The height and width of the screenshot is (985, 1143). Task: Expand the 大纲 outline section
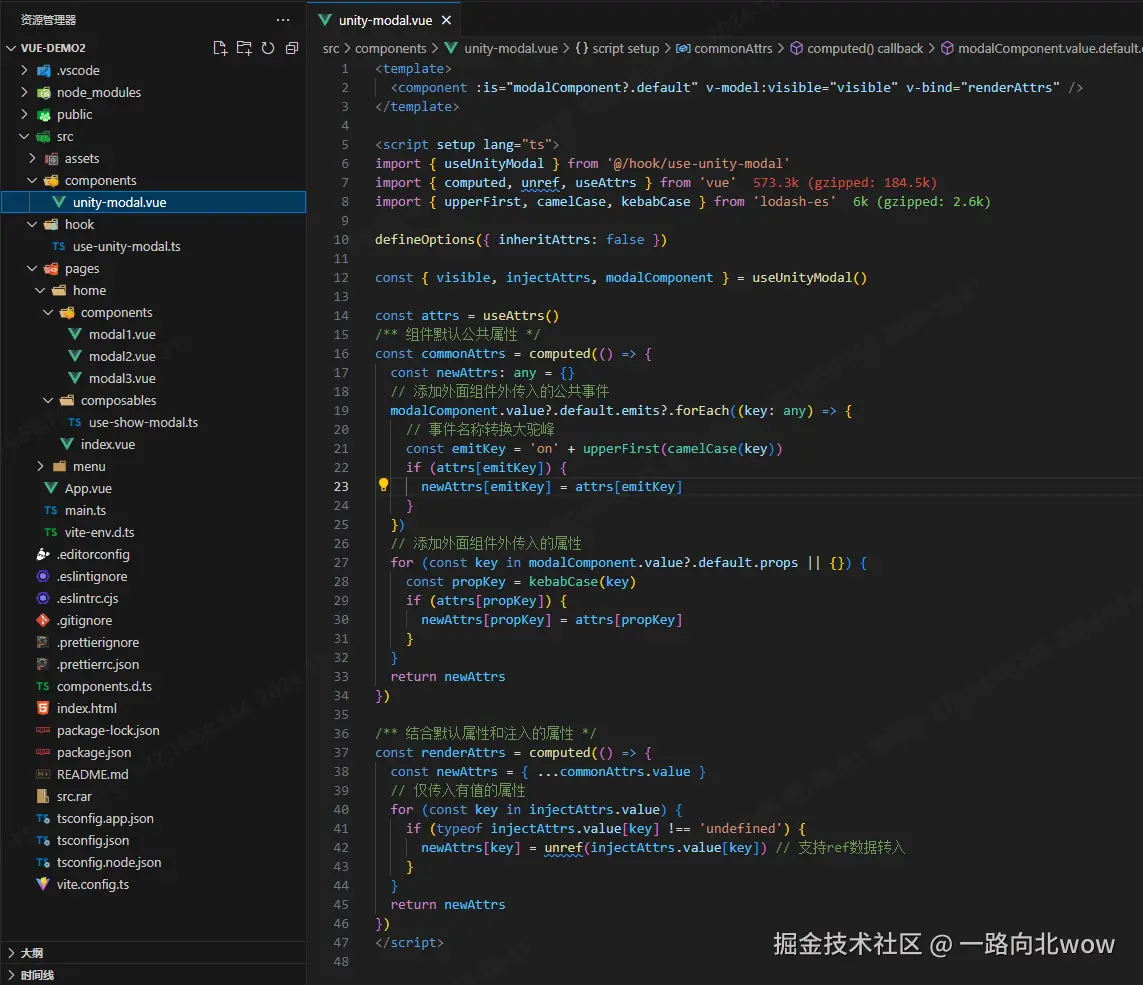(153, 953)
